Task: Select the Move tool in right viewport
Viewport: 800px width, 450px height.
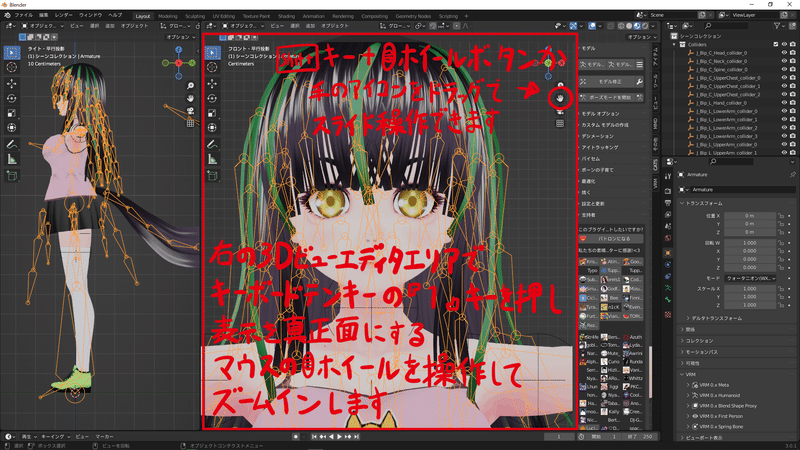Action: coord(213,83)
